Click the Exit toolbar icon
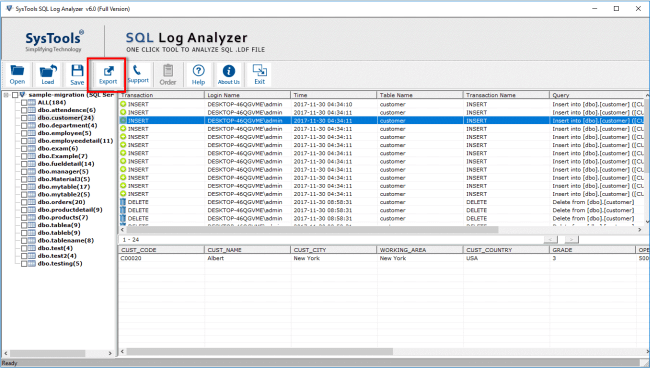 [260, 75]
